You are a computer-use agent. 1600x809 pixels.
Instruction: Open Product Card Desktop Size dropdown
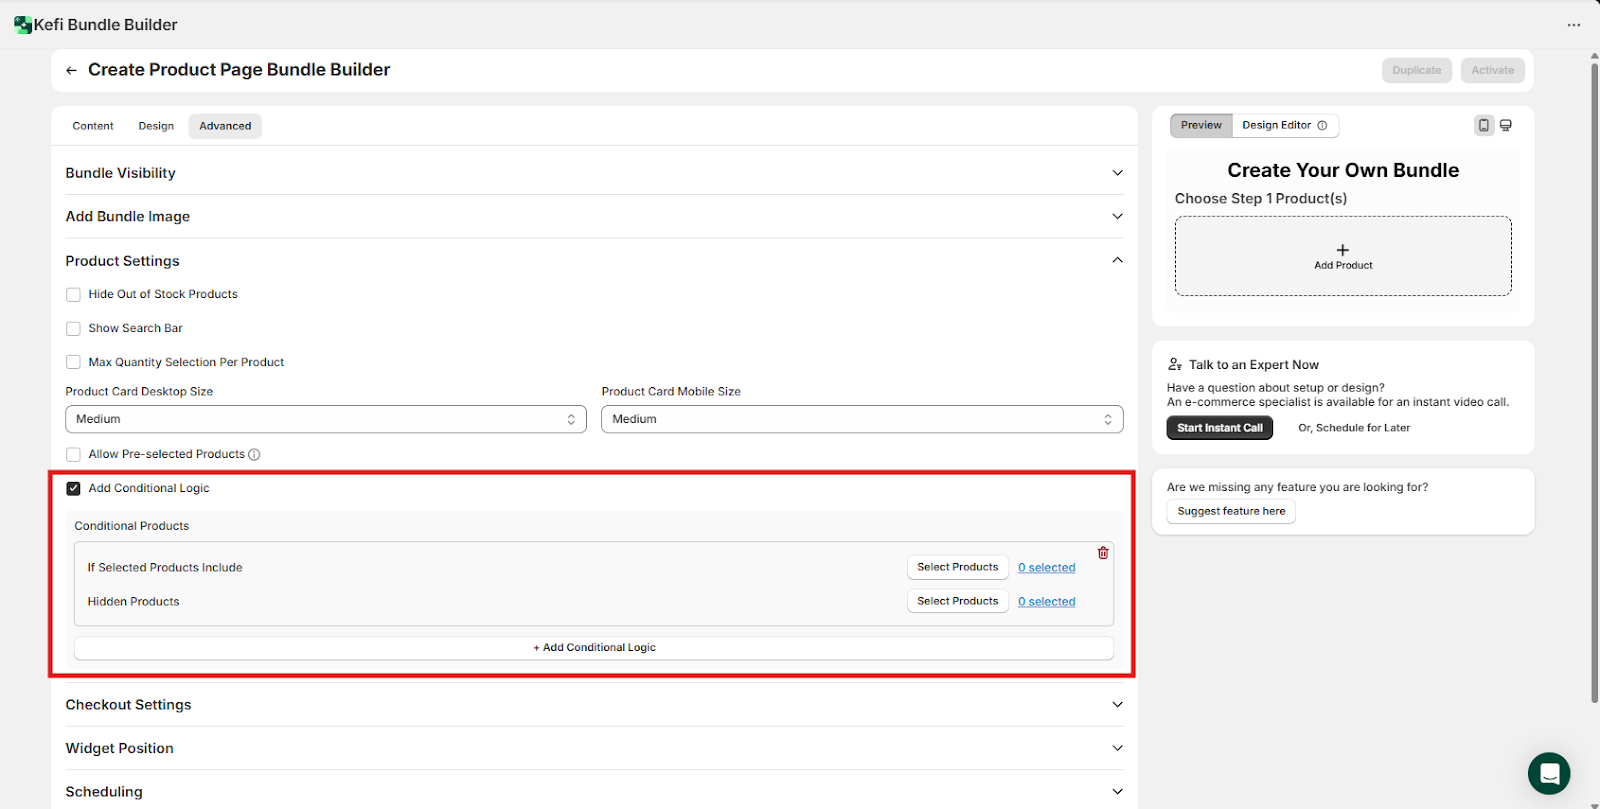[326, 419]
